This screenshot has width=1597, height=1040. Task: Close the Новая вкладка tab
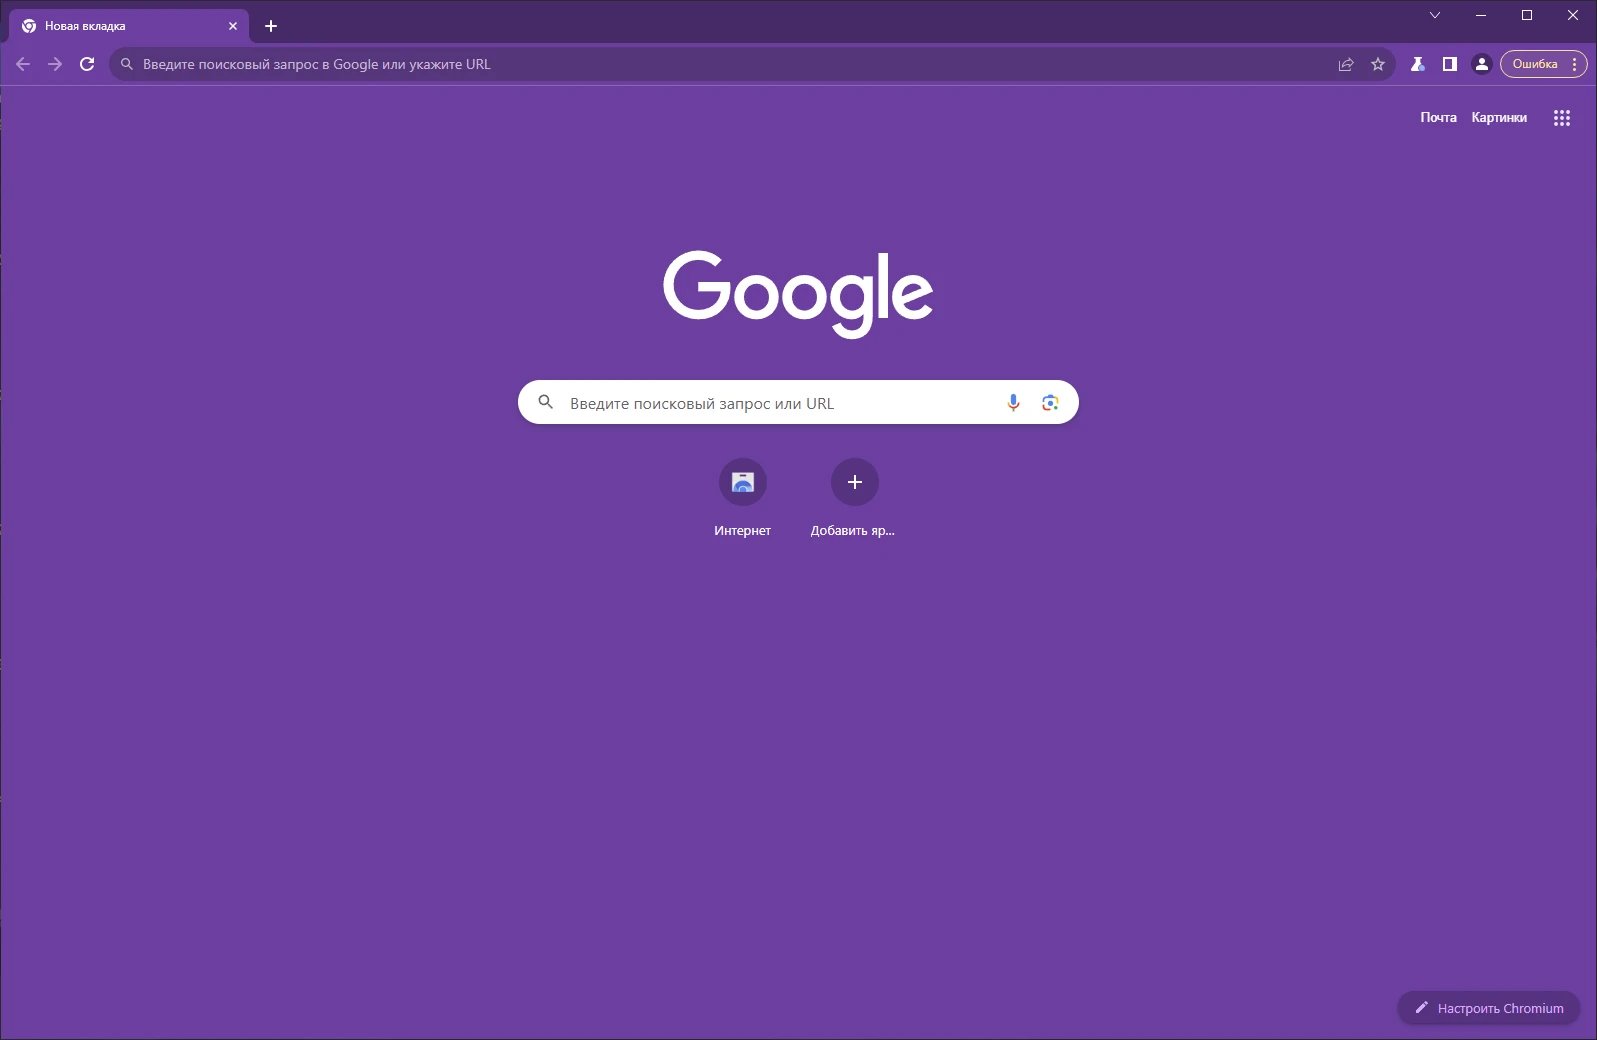pos(233,26)
